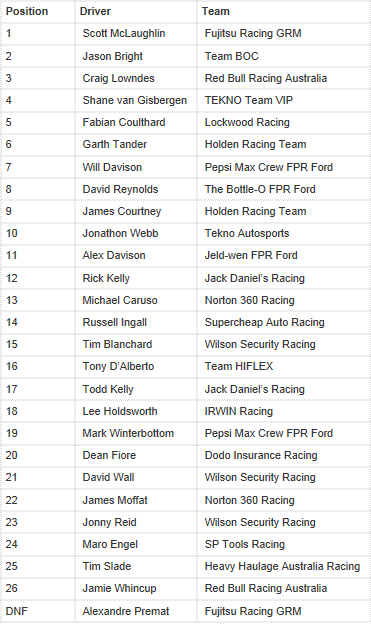Select the Scott McLaughlin driver cell
The image size is (371, 626).
click(x=136, y=34)
